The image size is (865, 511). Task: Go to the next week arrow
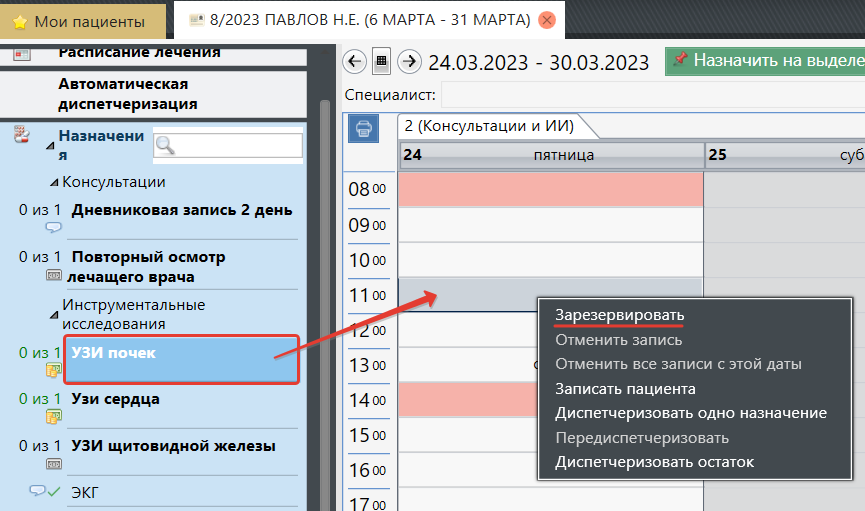(x=408, y=62)
